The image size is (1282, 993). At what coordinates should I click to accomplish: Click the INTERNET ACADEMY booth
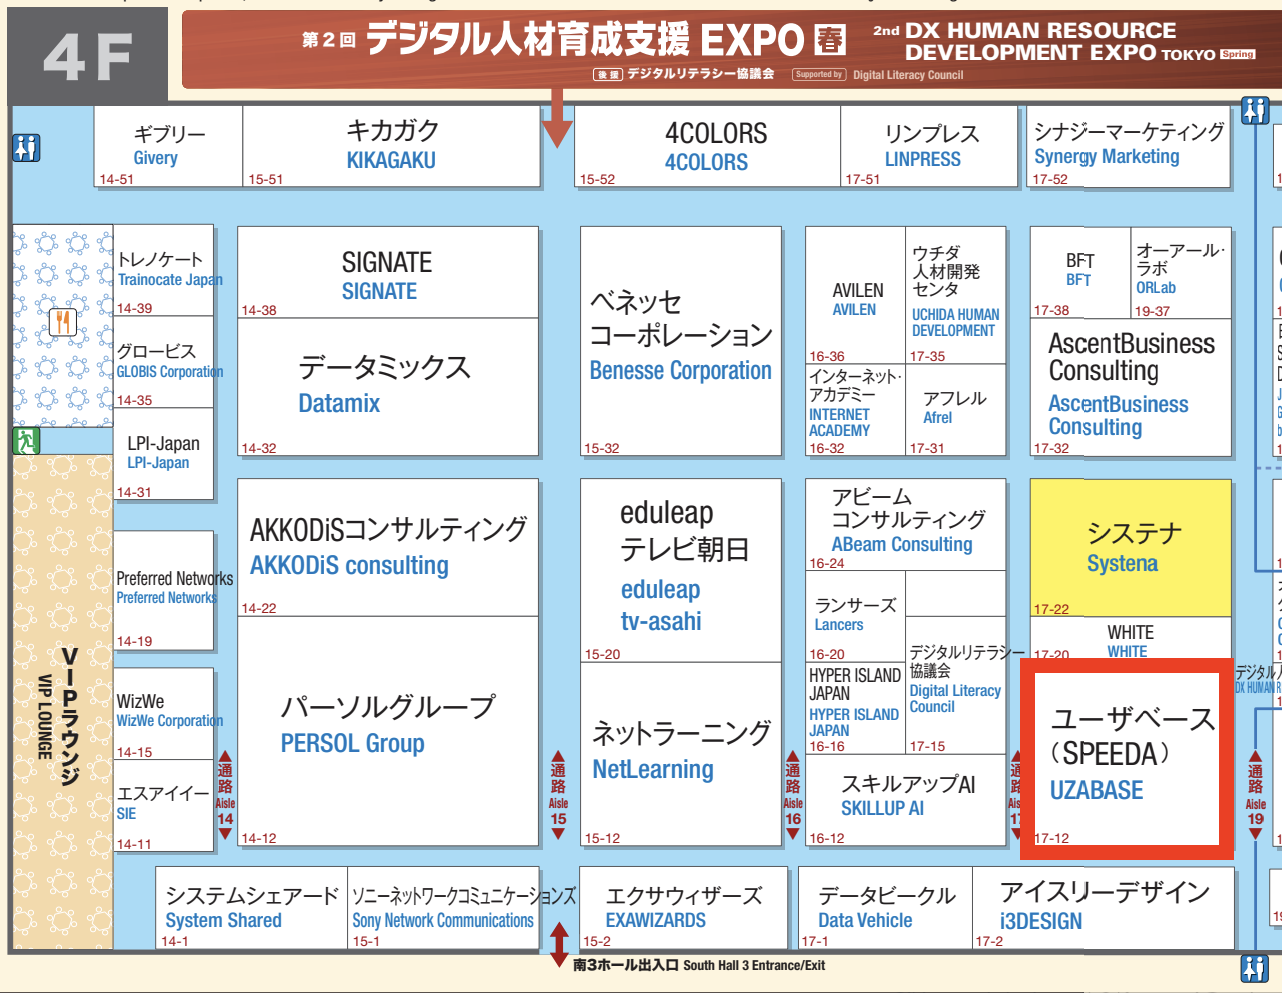(x=856, y=411)
